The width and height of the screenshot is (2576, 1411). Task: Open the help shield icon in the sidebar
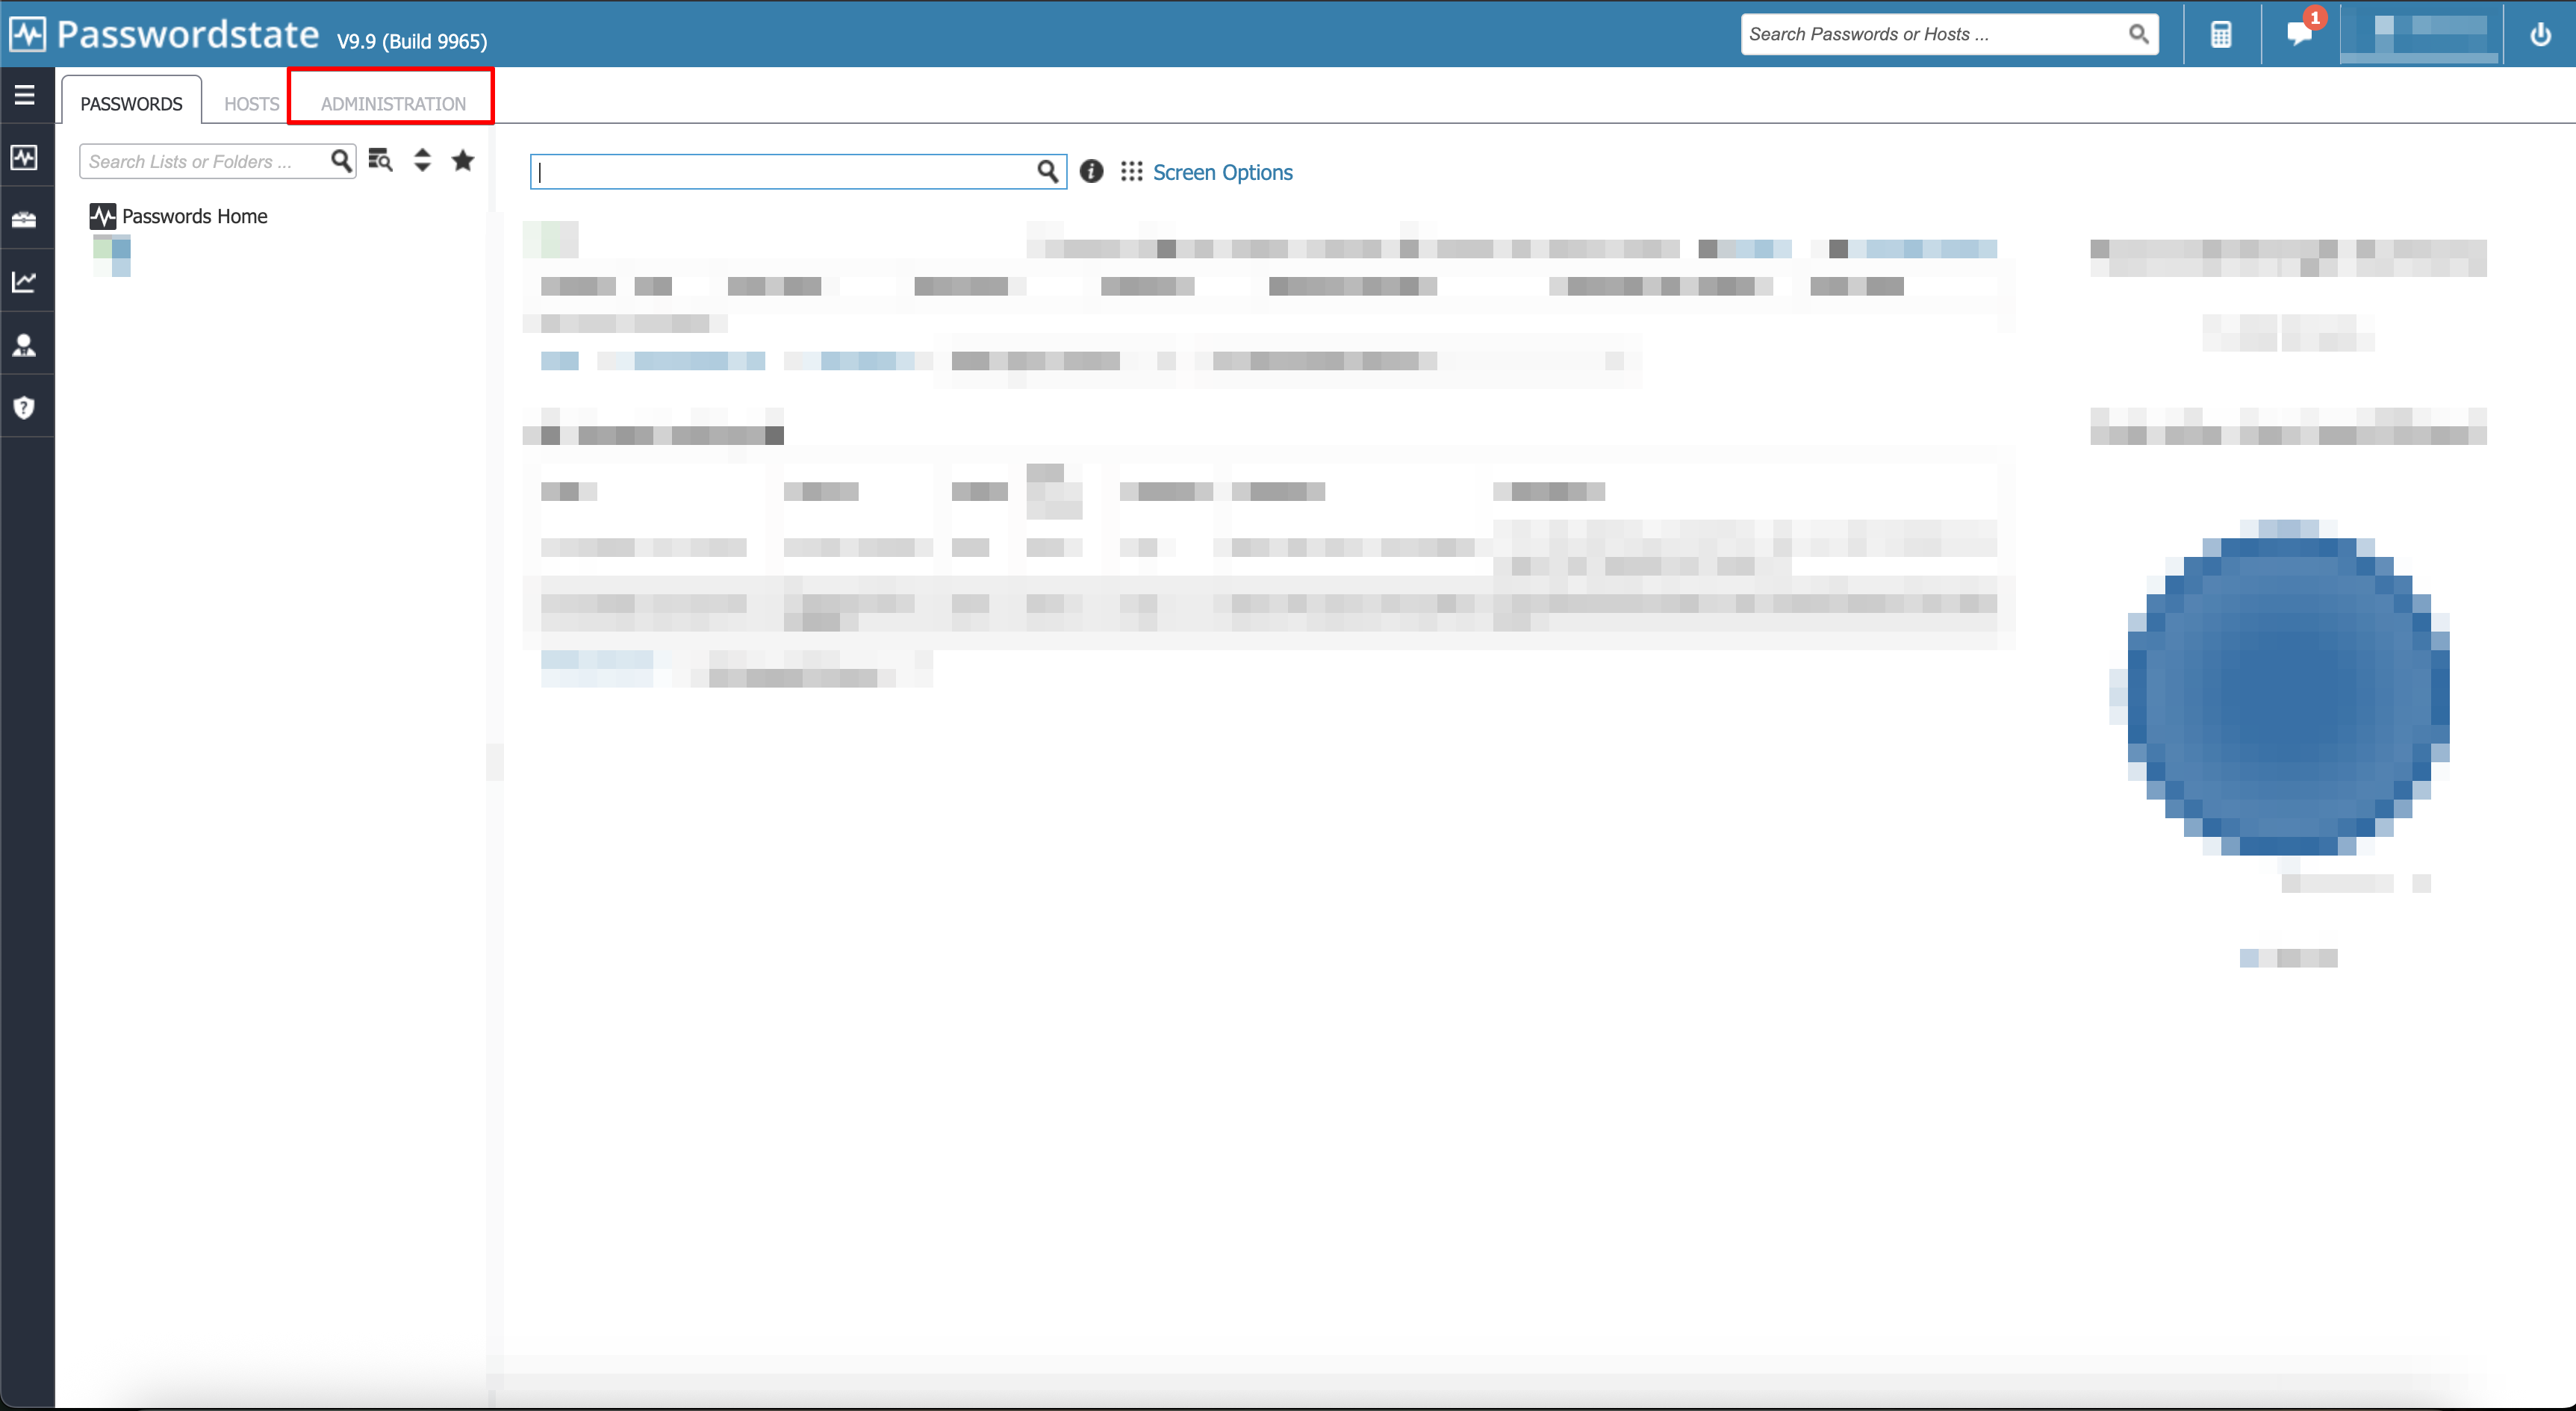[x=24, y=406]
